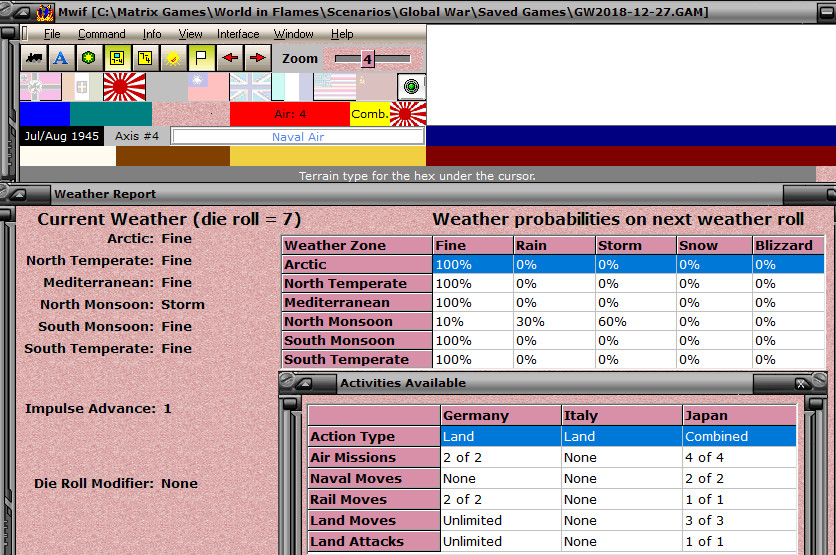This screenshot has height=555, width=836.
Task: Open the Window menu
Action: point(293,34)
